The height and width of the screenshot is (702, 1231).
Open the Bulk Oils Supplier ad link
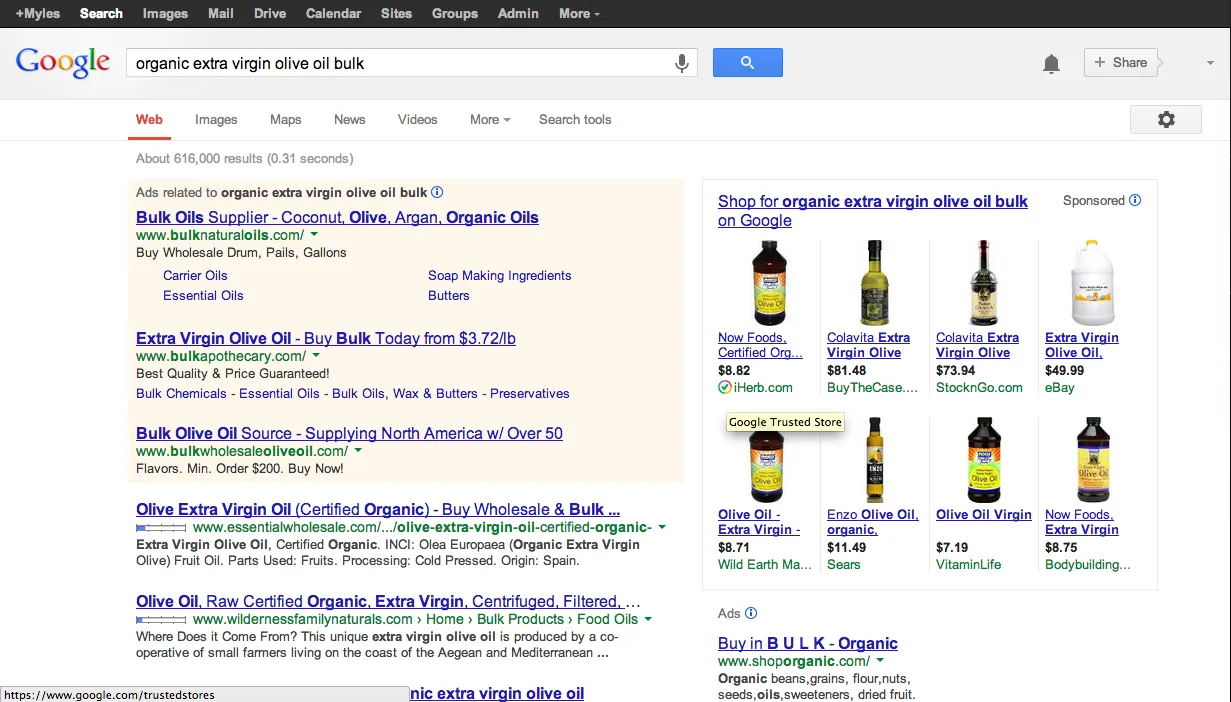[337, 217]
